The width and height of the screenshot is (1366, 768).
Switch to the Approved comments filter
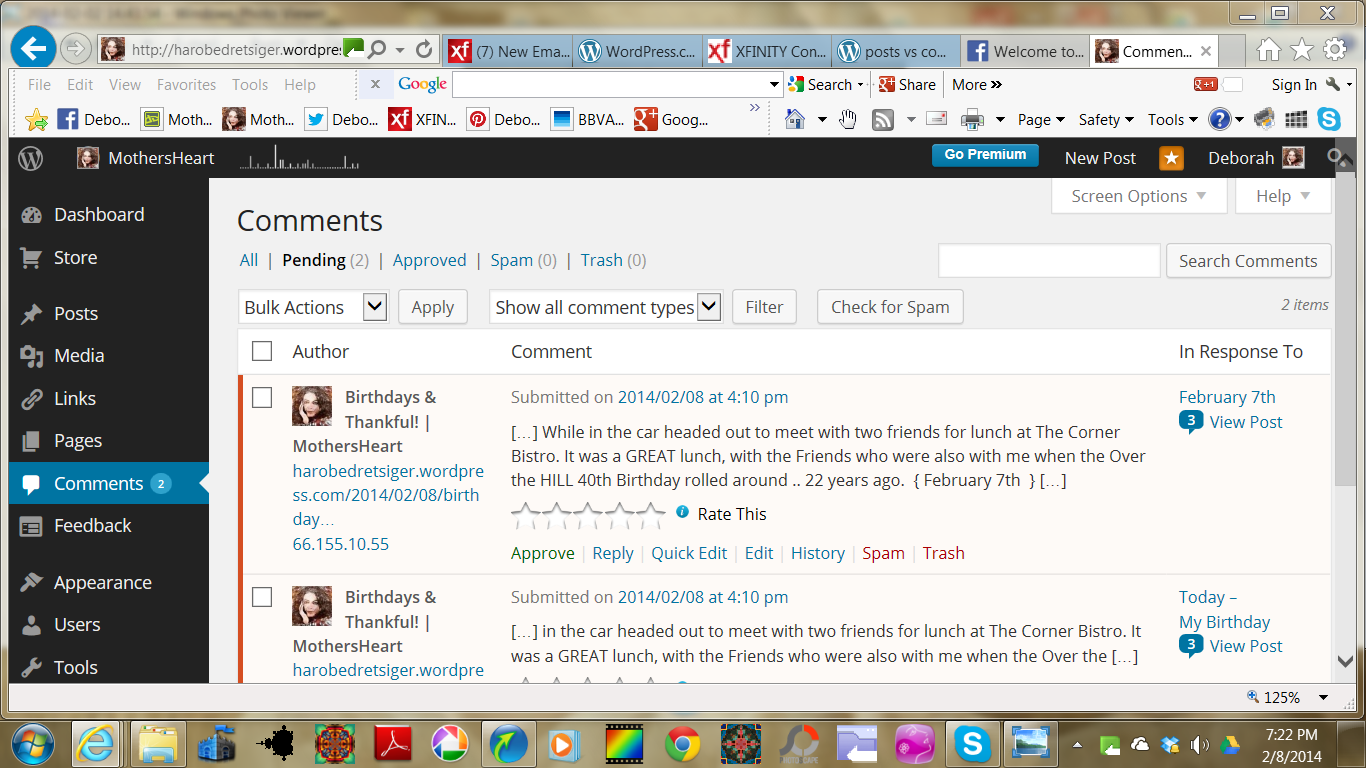429,260
